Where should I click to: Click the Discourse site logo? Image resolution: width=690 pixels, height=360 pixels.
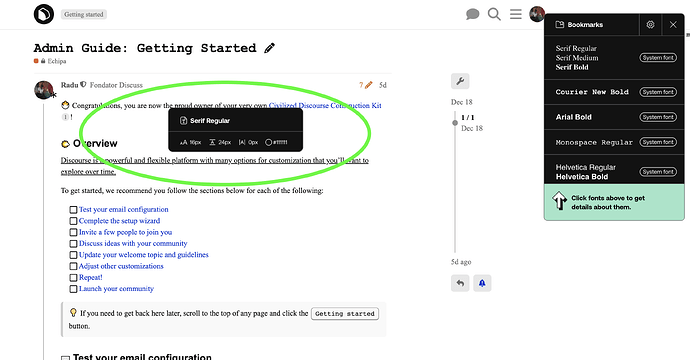coord(44,14)
